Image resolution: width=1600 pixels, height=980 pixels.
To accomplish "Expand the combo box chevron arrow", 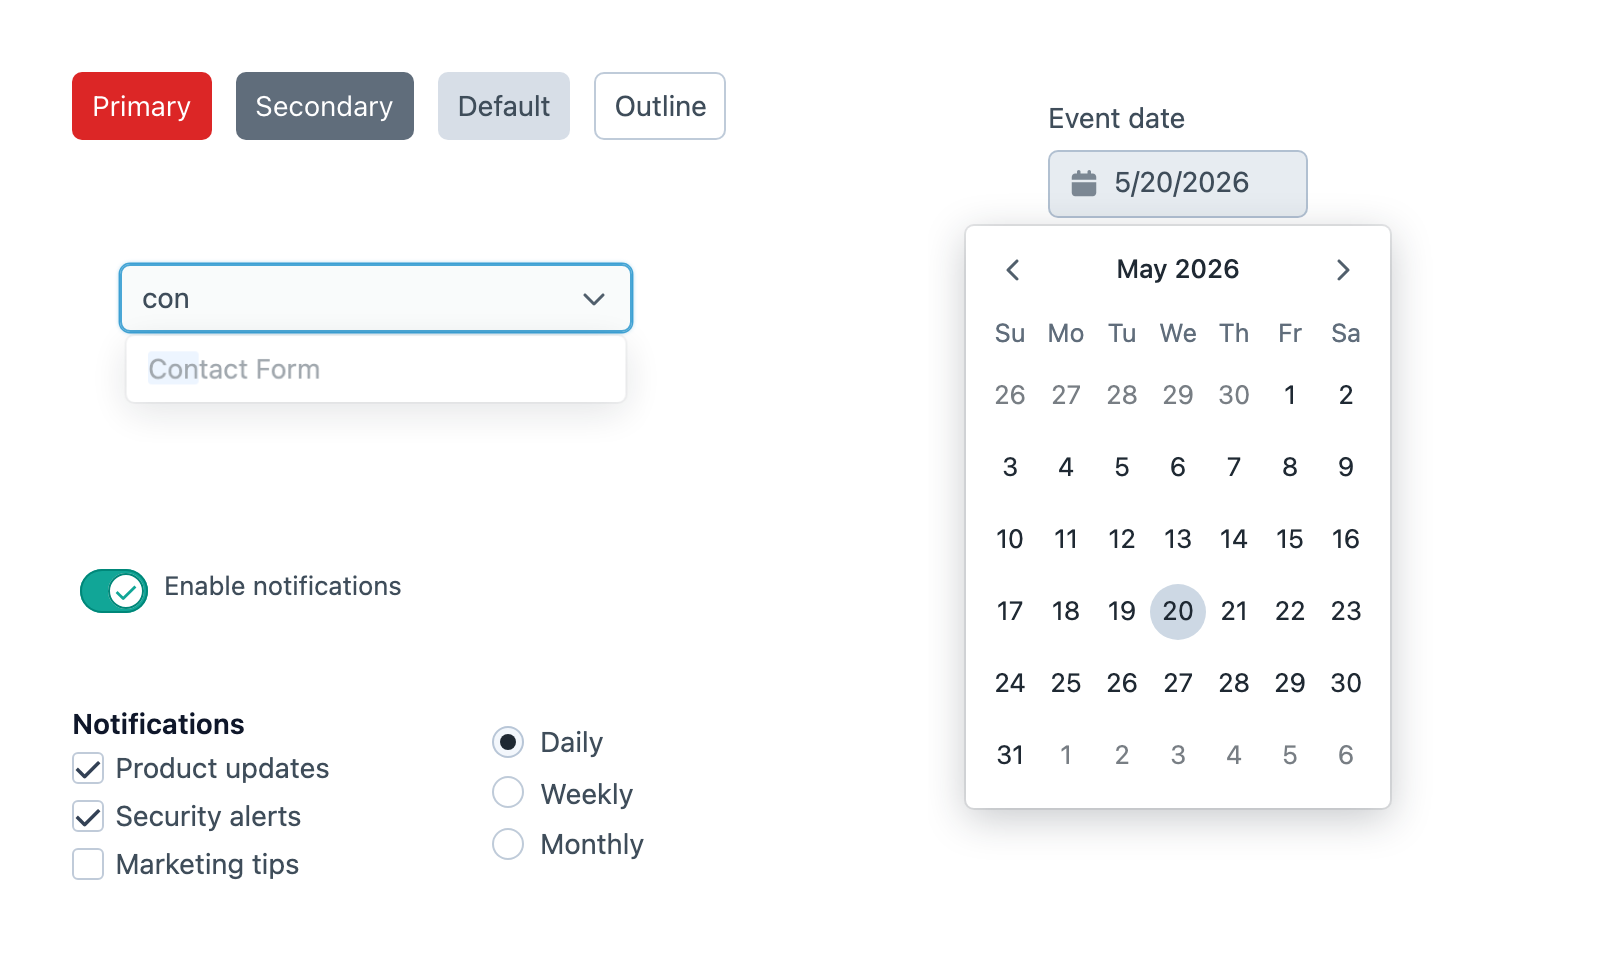I will (x=594, y=299).
